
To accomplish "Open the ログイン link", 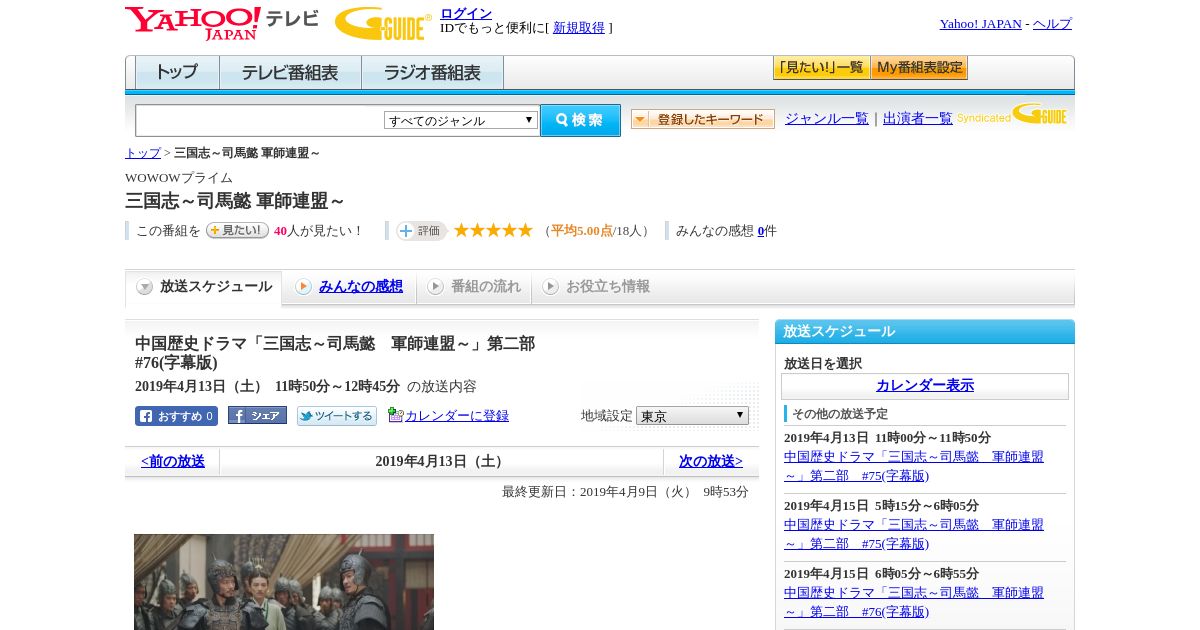I will click(466, 13).
